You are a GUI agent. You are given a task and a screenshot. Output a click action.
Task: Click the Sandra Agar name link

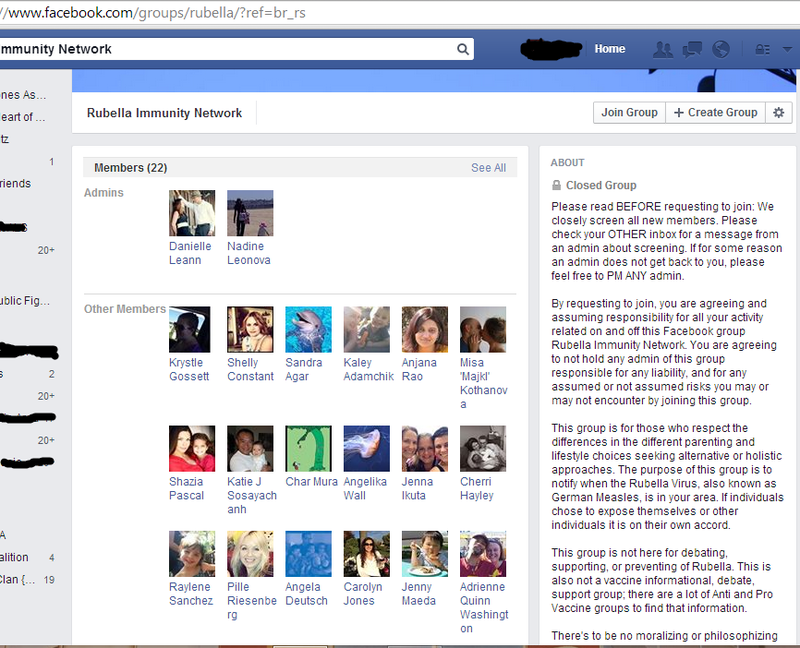304,369
